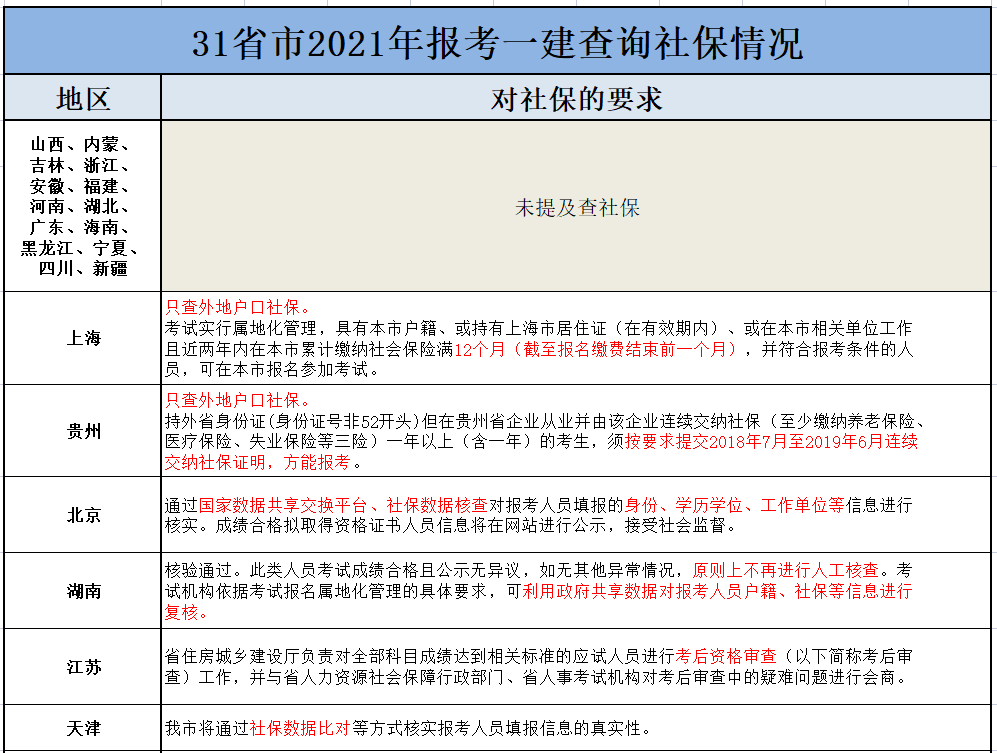Image resolution: width=997 pixels, height=753 pixels.
Task: Select the '北京' region cell
Action: coord(83,515)
